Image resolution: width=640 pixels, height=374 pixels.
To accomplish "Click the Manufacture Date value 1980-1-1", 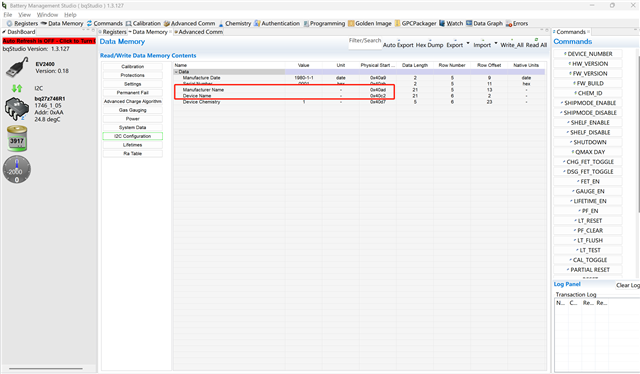I will tap(304, 78).
